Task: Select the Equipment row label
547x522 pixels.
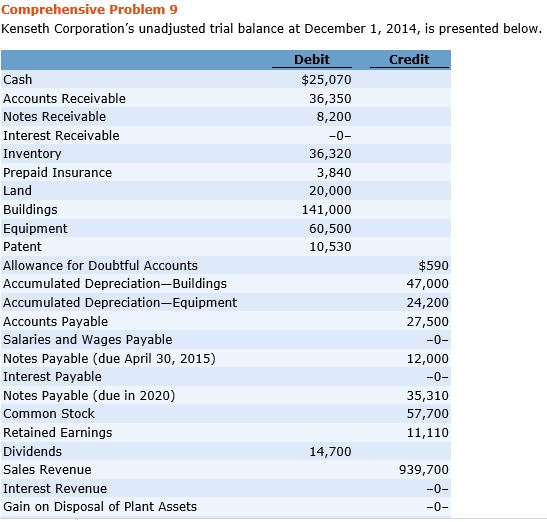Action: point(35,229)
